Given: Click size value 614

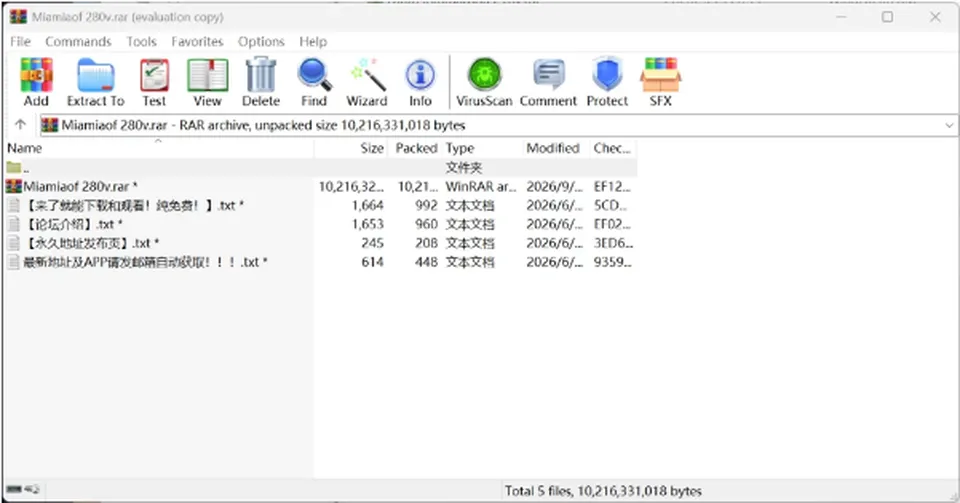Looking at the screenshot, I should tap(372, 263).
